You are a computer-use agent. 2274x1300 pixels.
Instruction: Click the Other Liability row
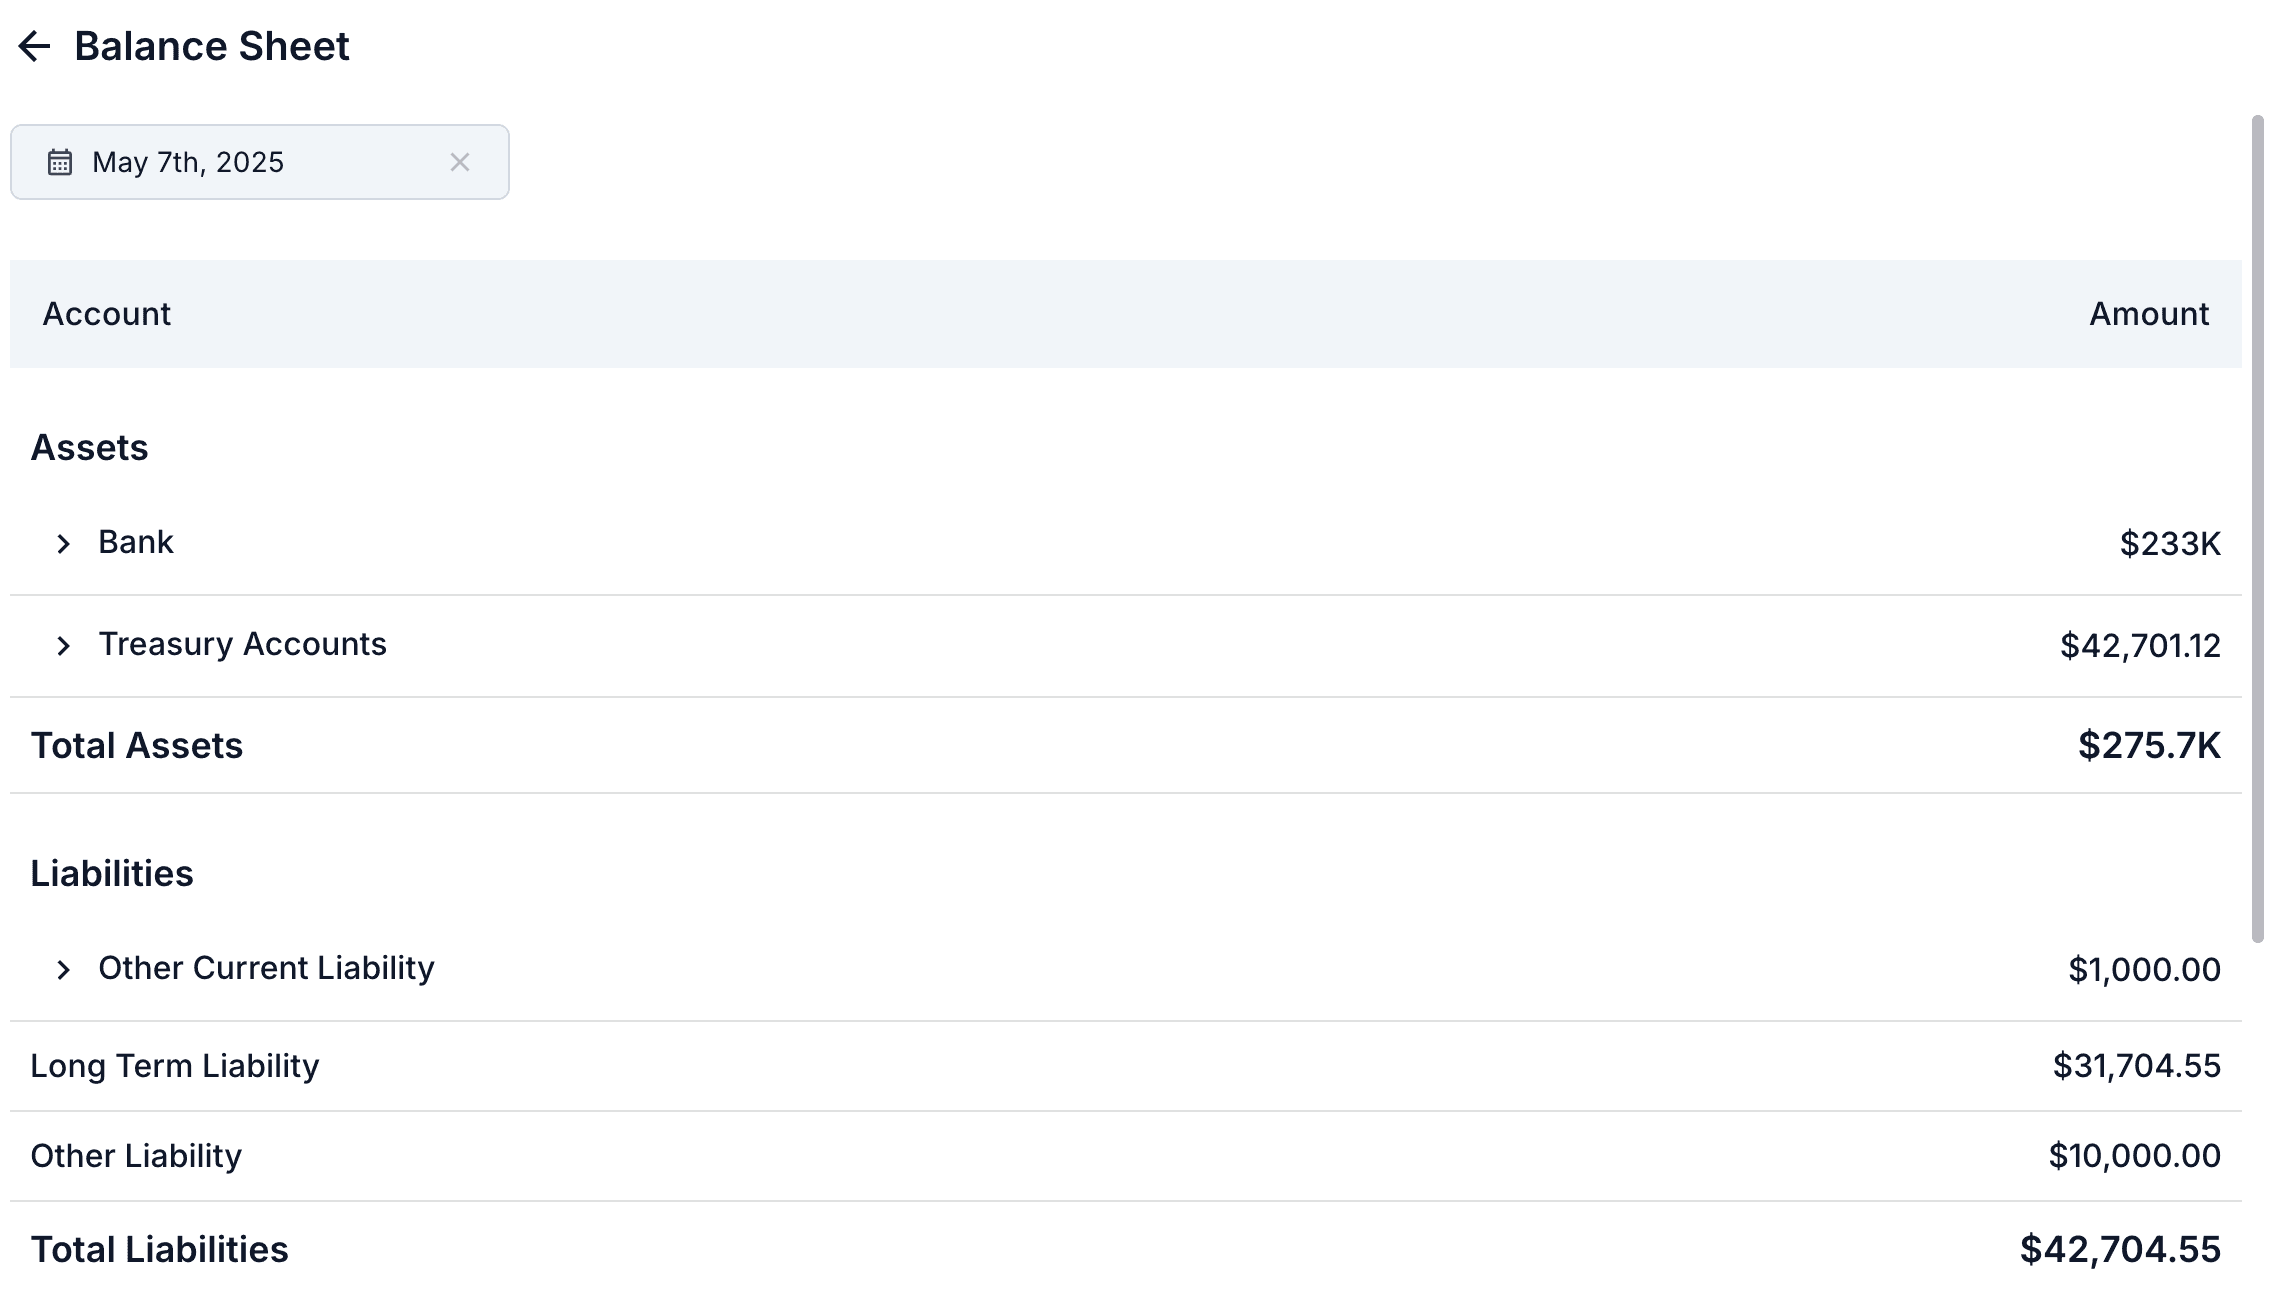[136, 1155]
